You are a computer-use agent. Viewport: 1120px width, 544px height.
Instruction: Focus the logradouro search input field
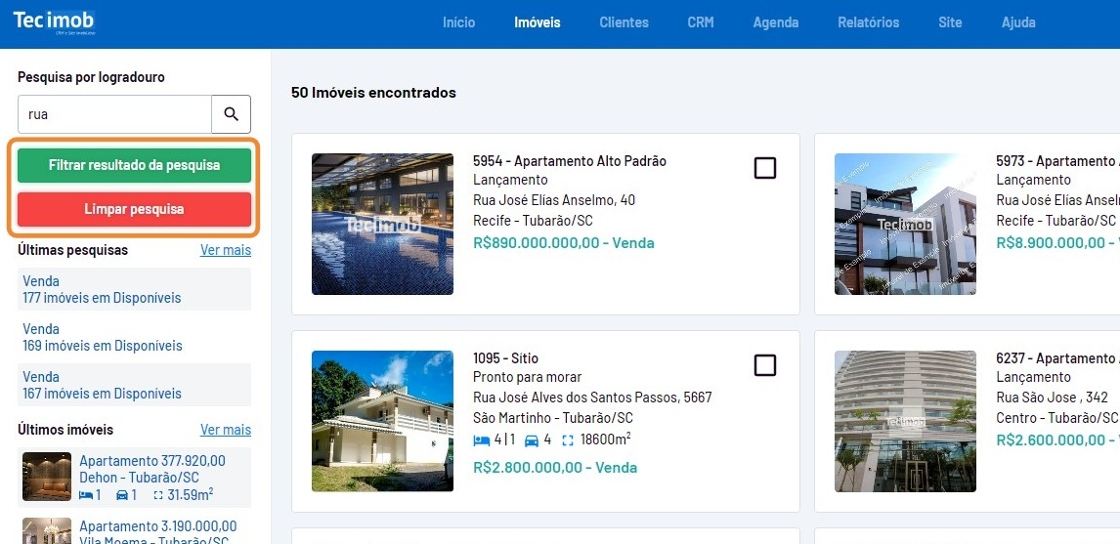coord(115,114)
